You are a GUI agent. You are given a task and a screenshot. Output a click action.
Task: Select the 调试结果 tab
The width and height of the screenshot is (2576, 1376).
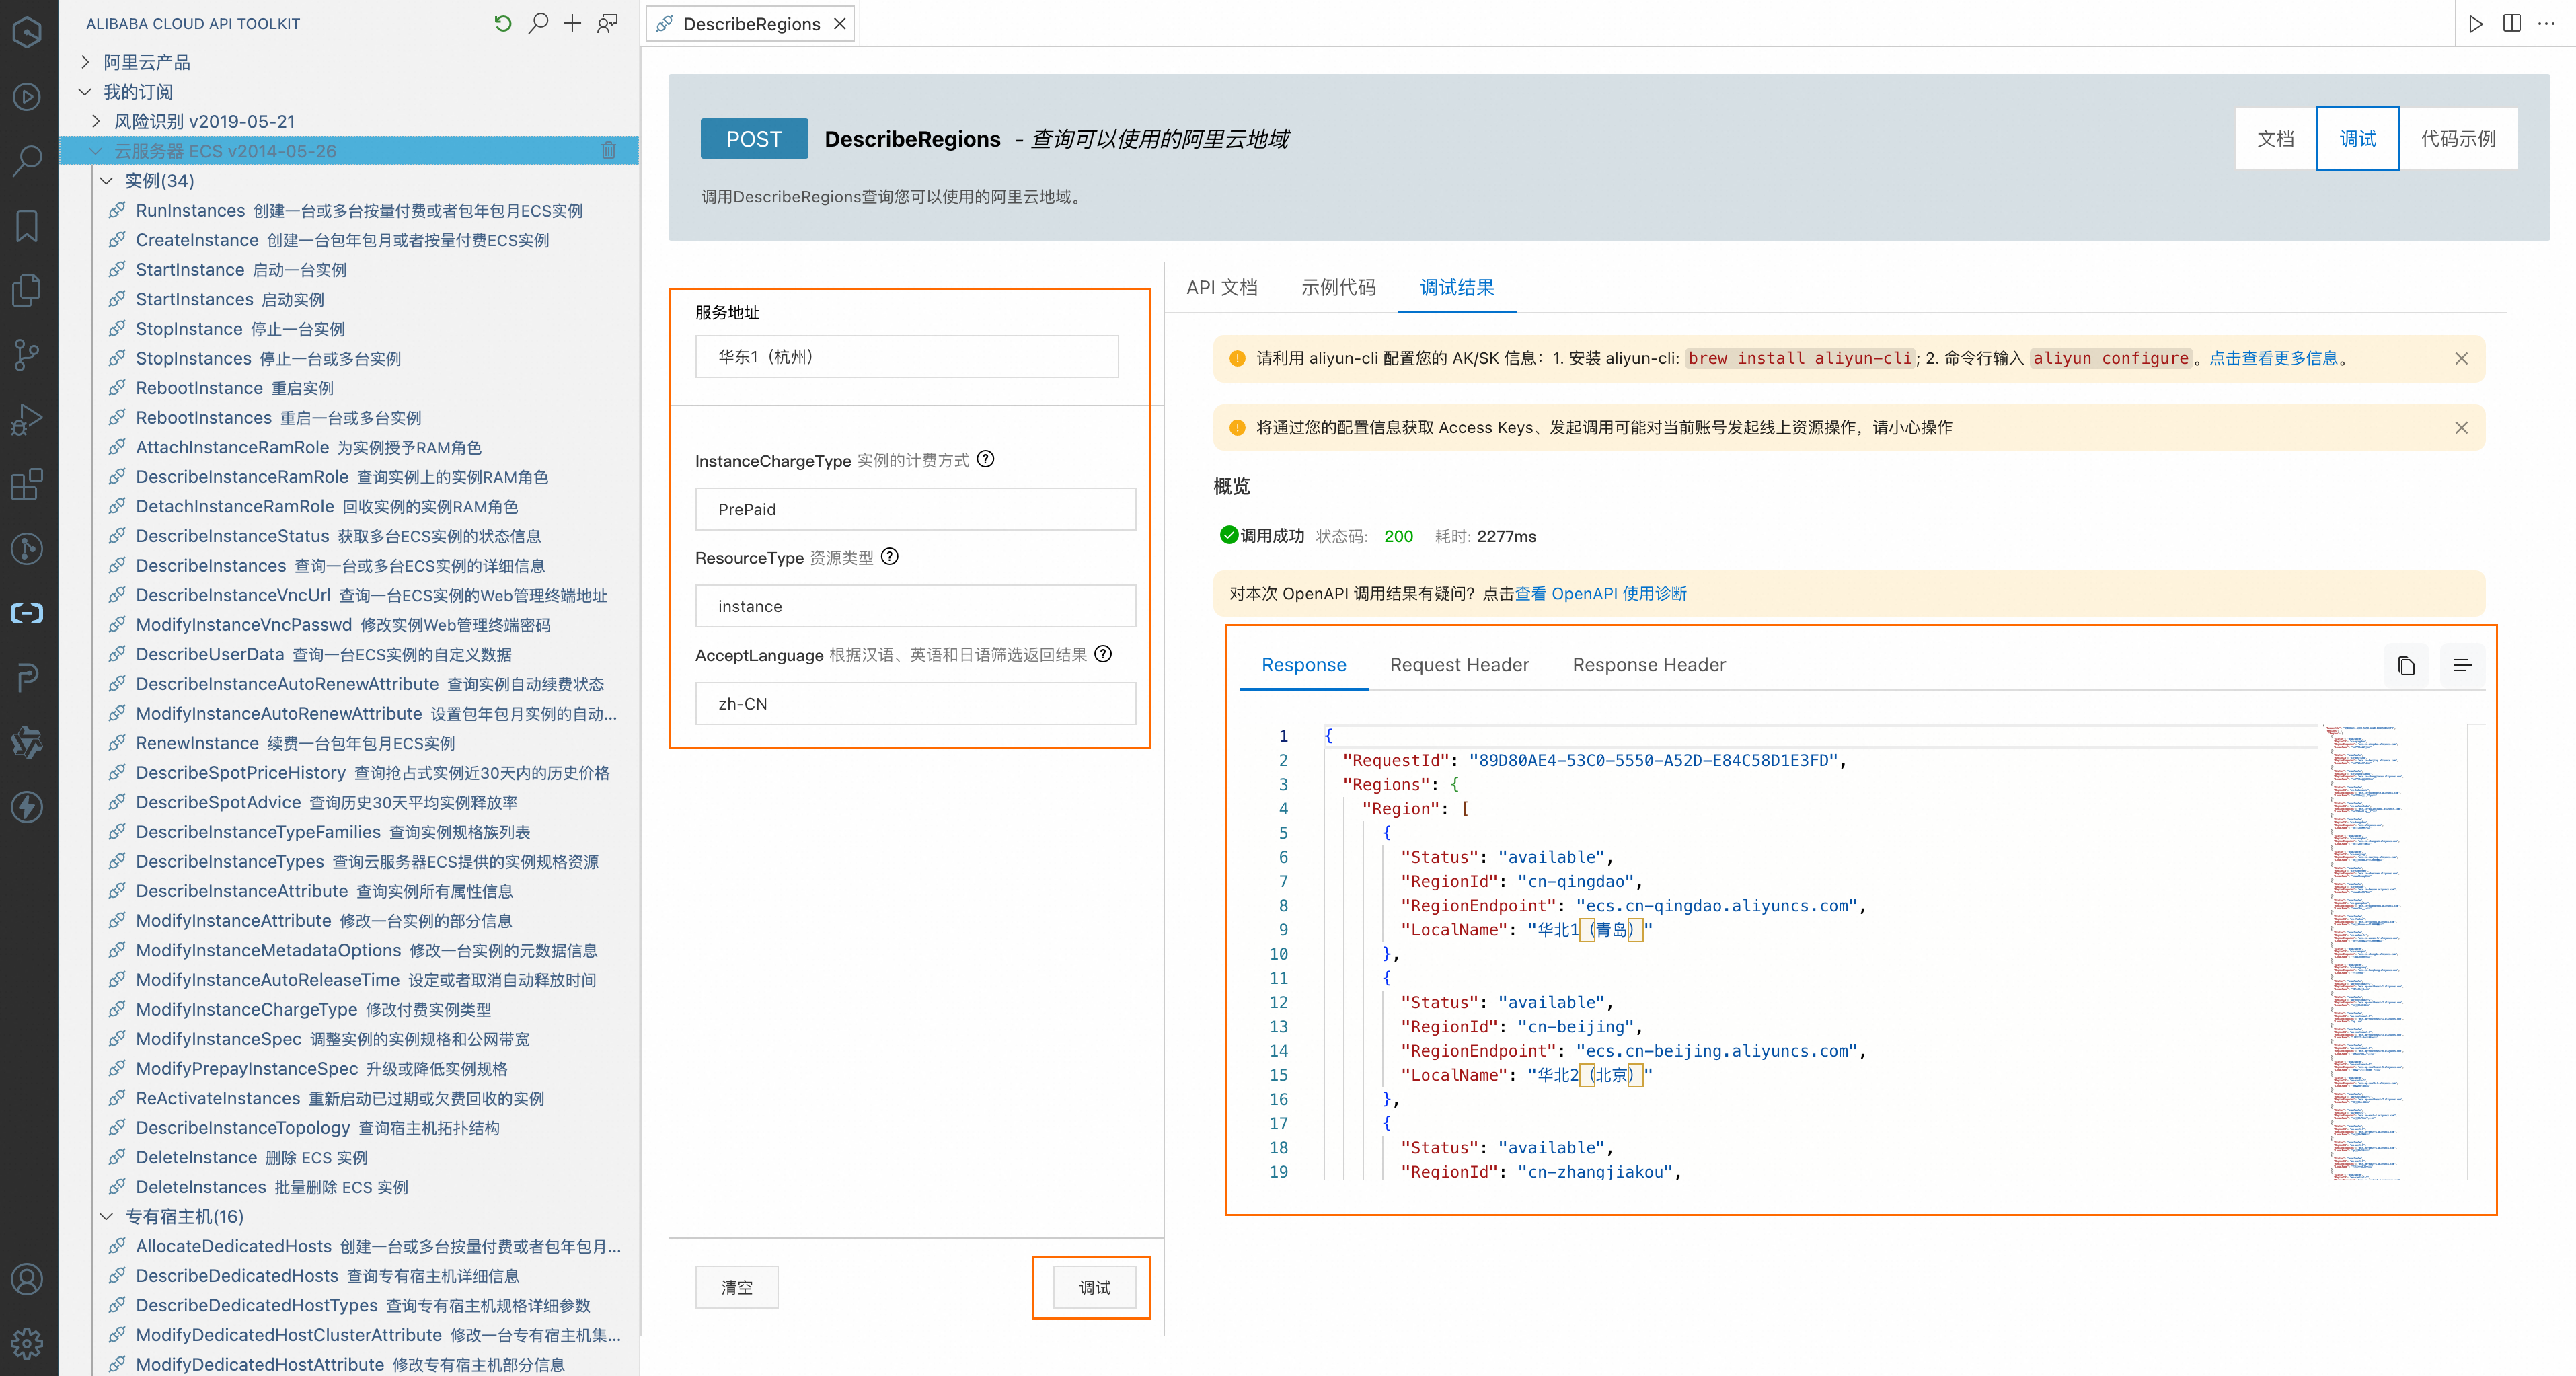[1457, 287]
